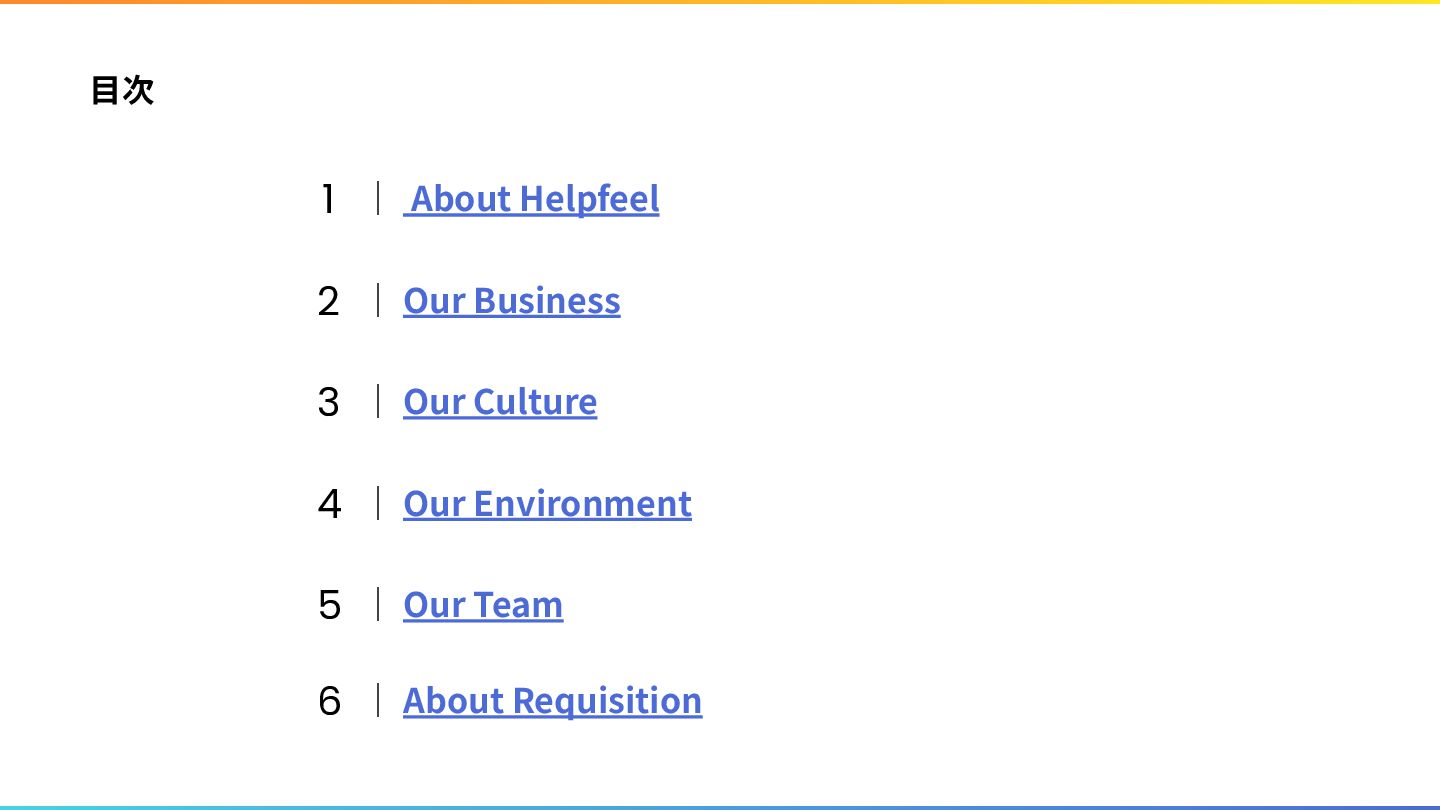
Task: Follow the Our Environment link
Action: click(547, 504)
